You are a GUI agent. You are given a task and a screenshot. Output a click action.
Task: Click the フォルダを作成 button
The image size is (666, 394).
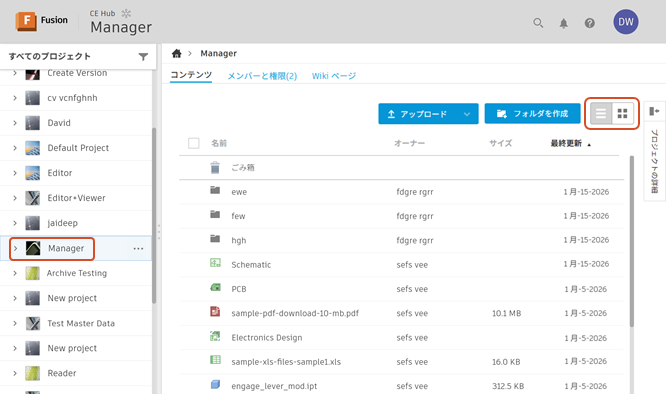(x=533, y=113)
